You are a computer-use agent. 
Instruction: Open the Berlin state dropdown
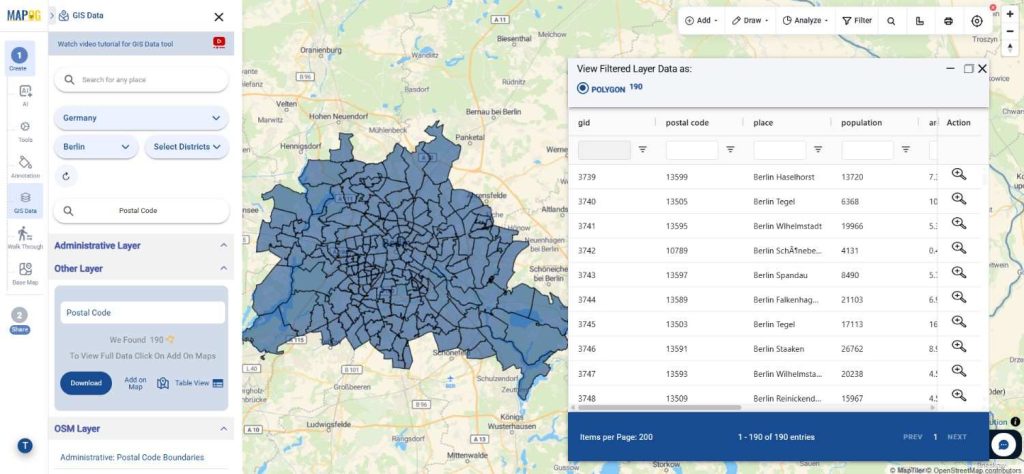tap(96, 147)
